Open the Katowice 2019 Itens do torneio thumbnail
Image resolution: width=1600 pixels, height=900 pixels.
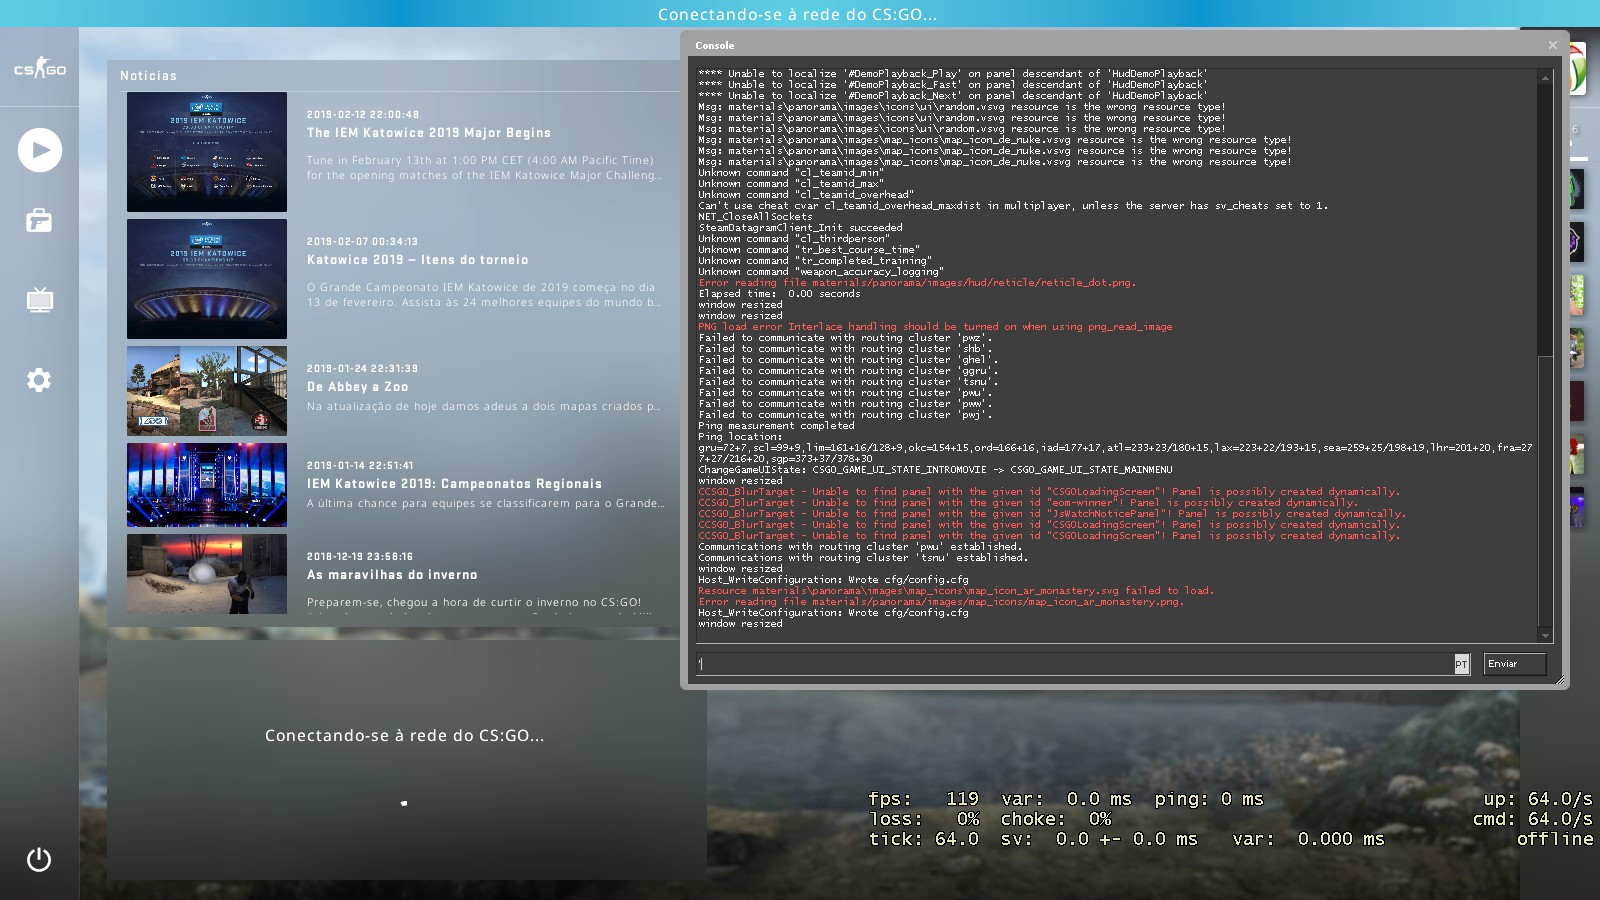tap(207, 279)
